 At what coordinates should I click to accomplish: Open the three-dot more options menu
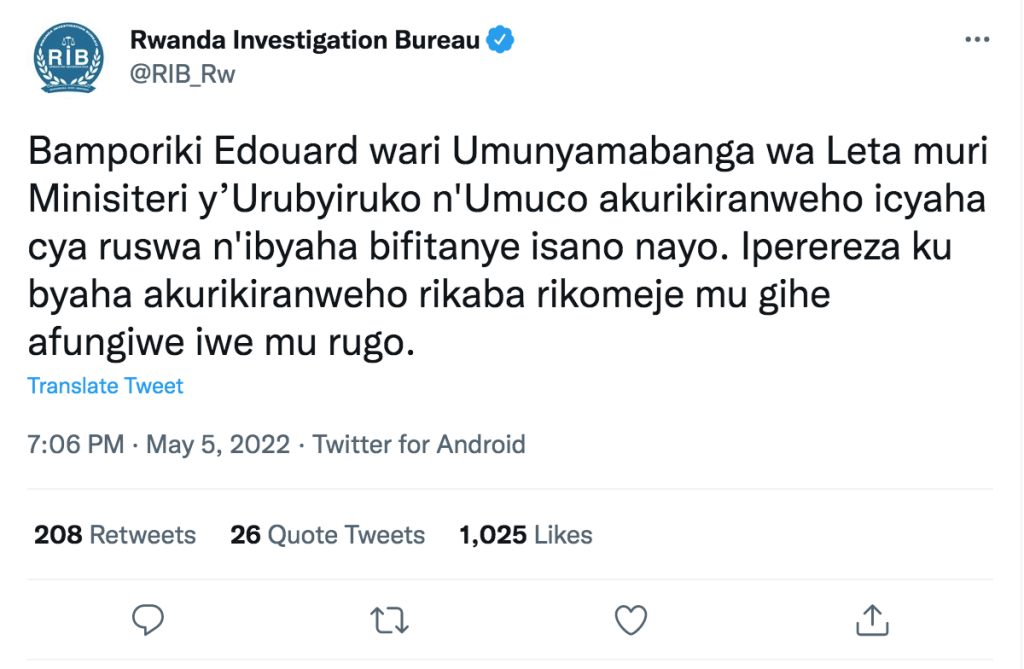click(x=977, y=40)
